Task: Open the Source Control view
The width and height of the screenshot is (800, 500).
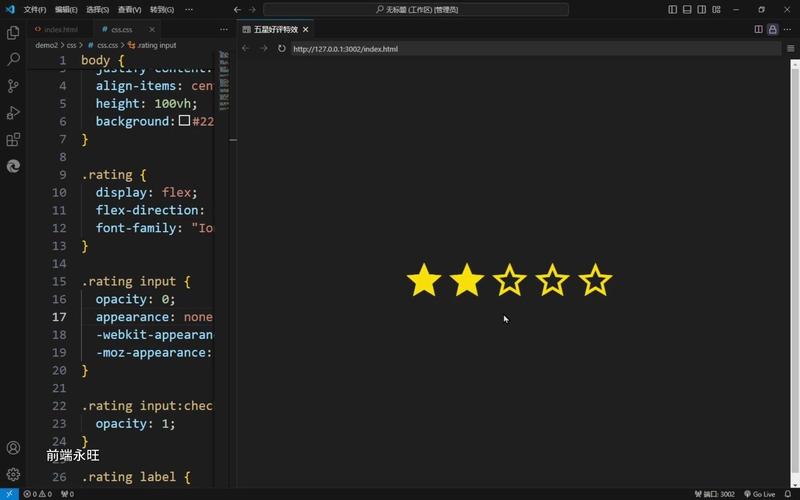Action: 13,86
